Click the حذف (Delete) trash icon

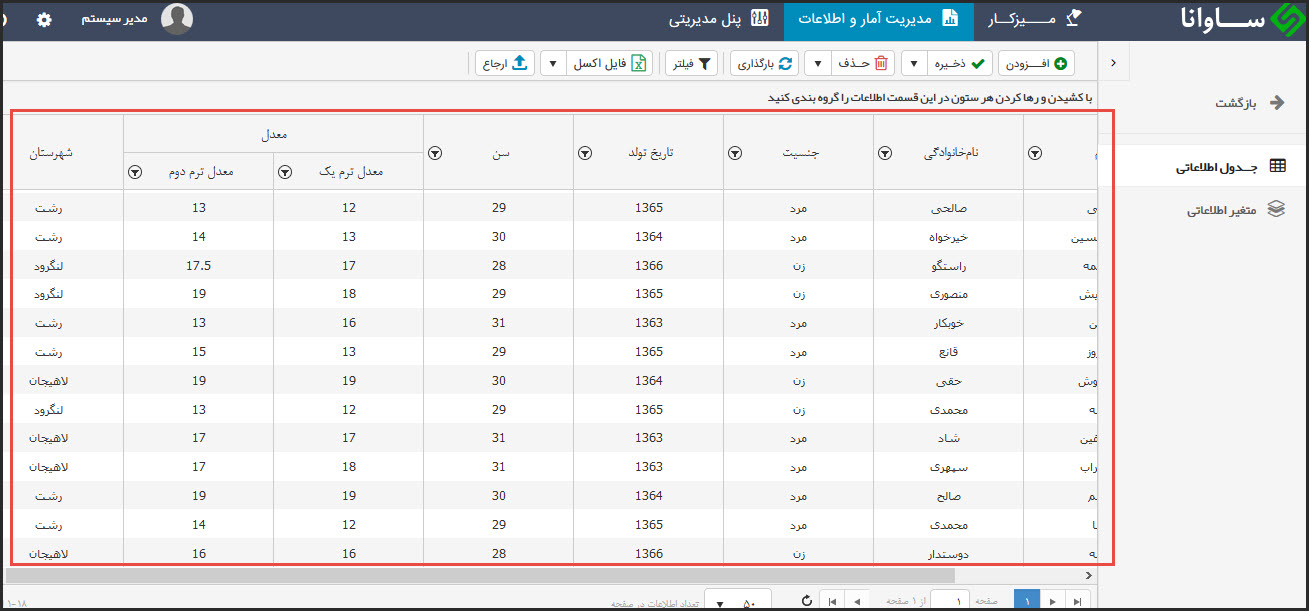pyautogui.click(x=880, y=63)
